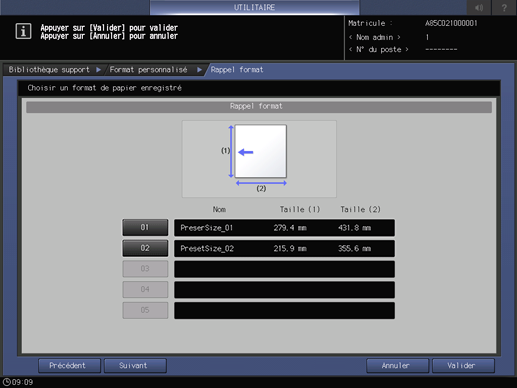
Task: Click Choisir un format de papier enregistré
Action: click(x=104, y=88)
